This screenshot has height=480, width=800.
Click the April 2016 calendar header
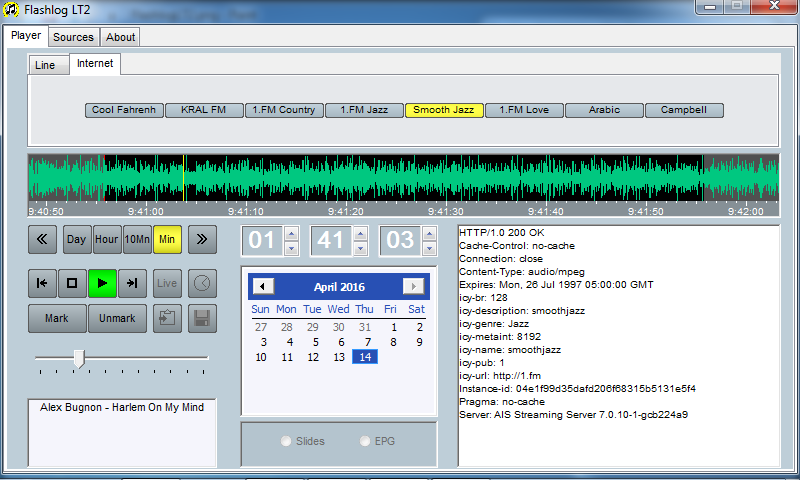(x=339, y=287)
